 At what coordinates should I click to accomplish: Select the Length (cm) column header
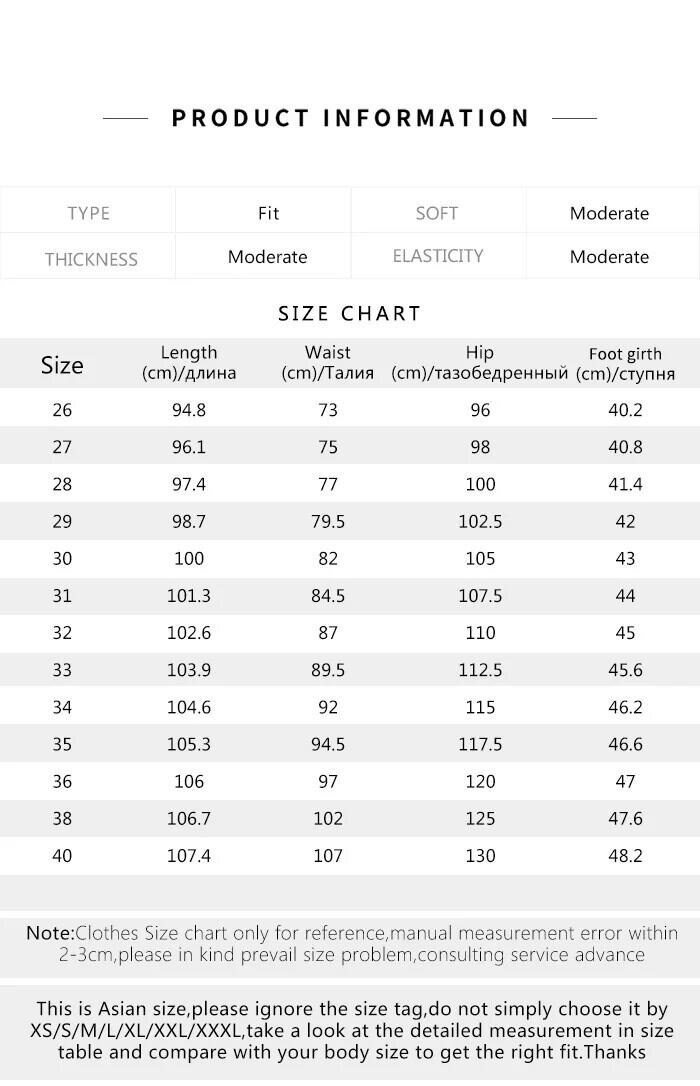(189, 363)
